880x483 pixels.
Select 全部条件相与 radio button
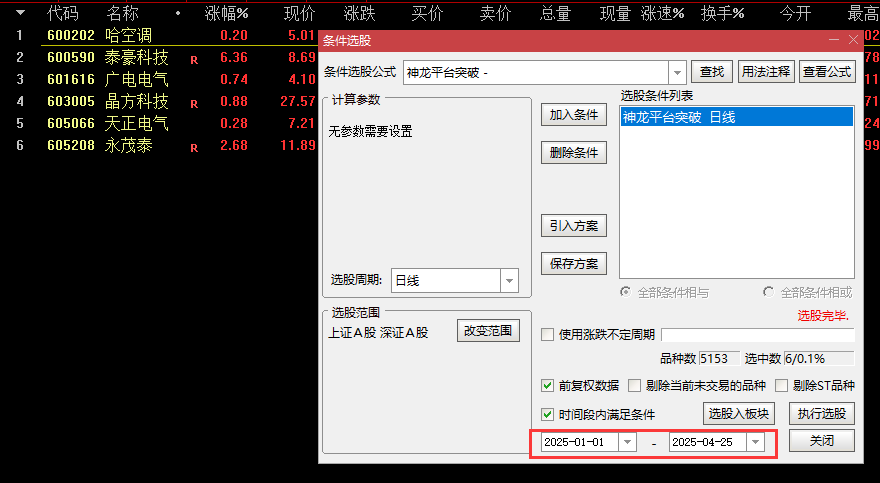[x=625, y=292]
